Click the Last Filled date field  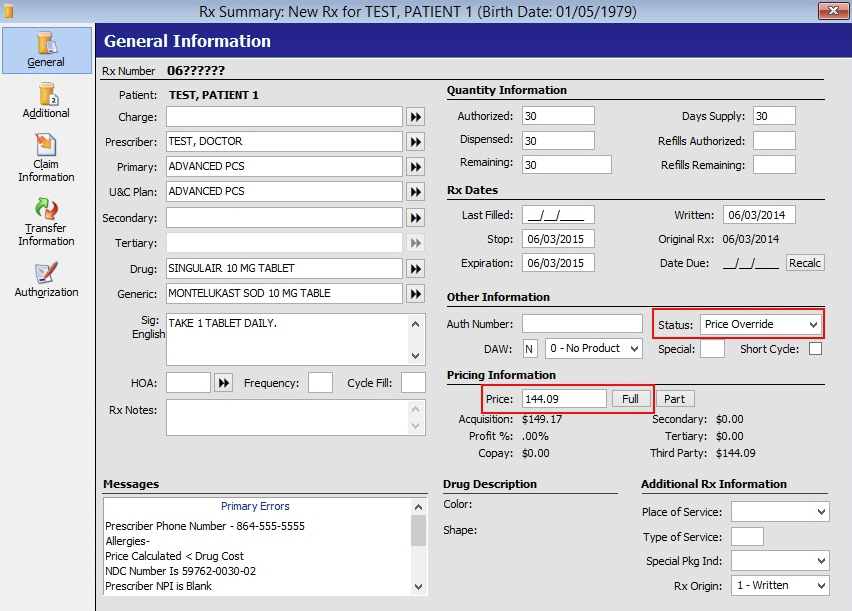[x=558, y=215]
